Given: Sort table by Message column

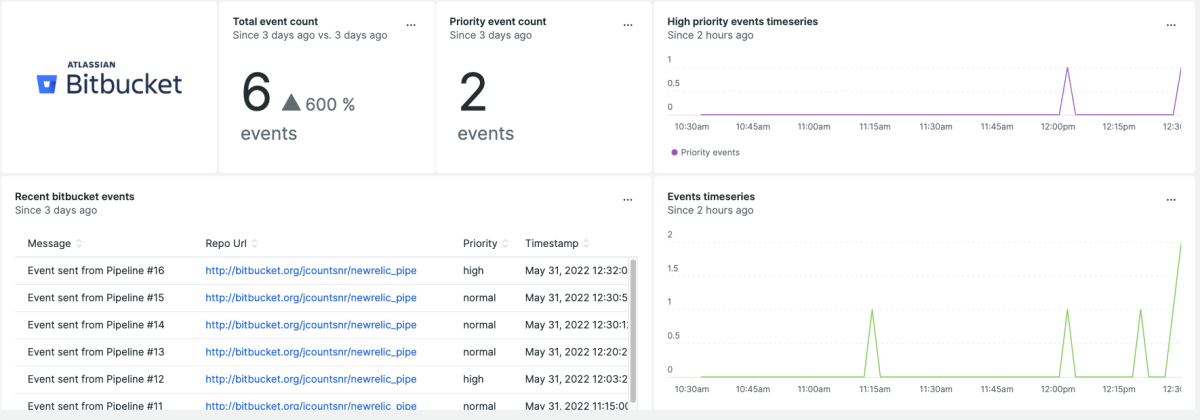Looking at the screenshot, I should pos(79,244).
